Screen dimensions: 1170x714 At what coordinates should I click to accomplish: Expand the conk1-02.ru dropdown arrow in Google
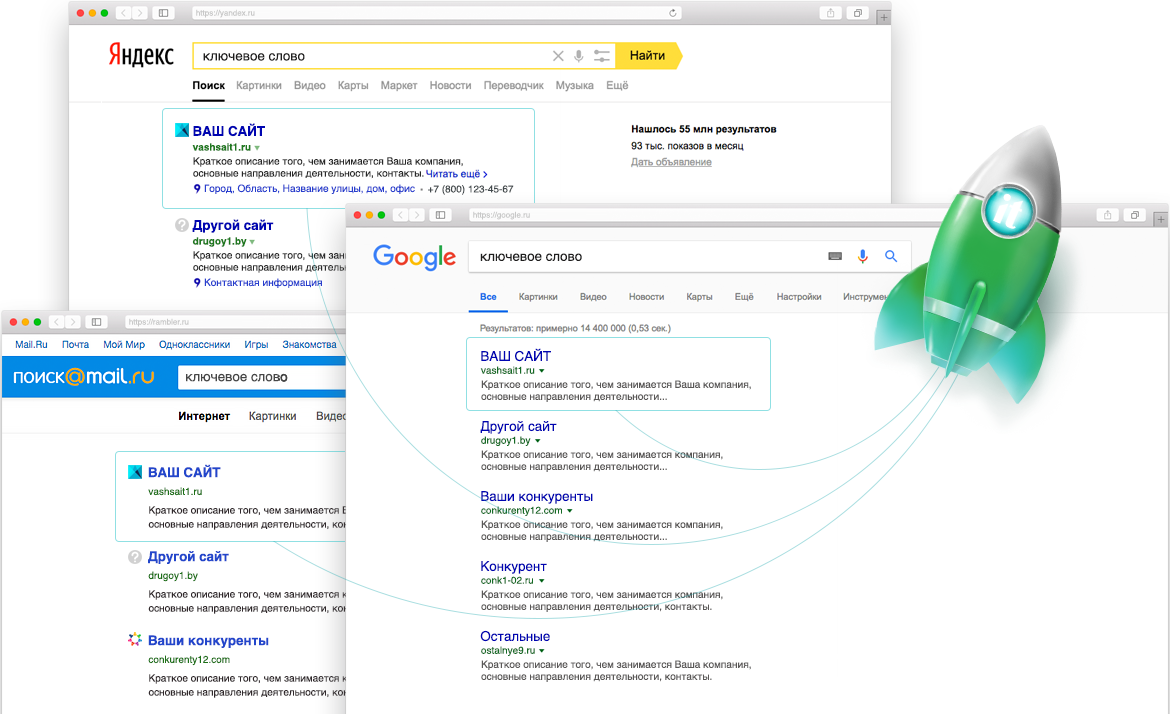coord(541,580)
